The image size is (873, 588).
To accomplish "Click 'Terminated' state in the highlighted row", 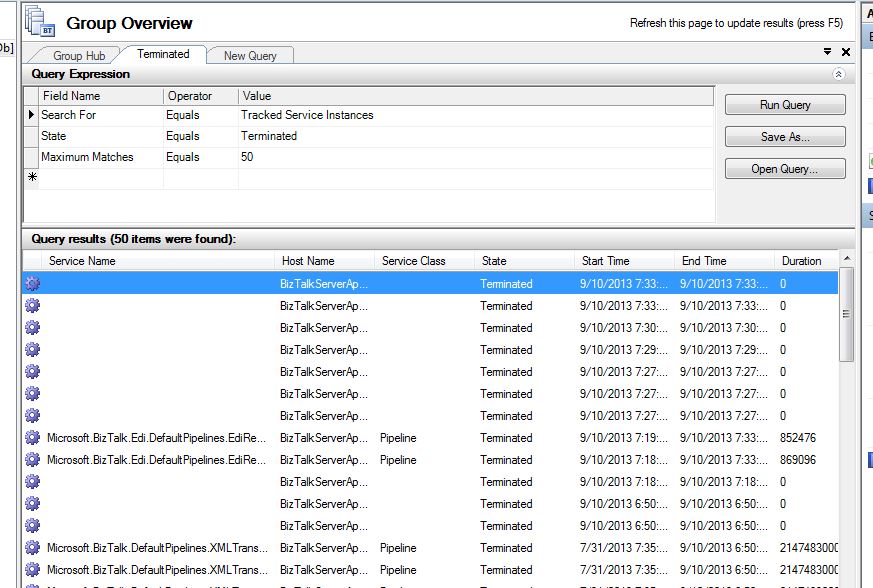I will (506, 283).
